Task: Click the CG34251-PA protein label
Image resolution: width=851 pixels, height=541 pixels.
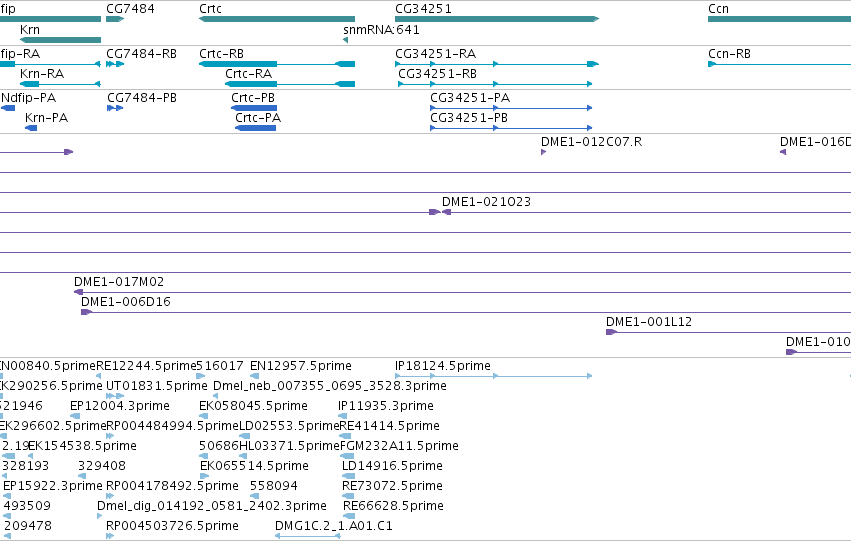Action: (x=470, y=98)
